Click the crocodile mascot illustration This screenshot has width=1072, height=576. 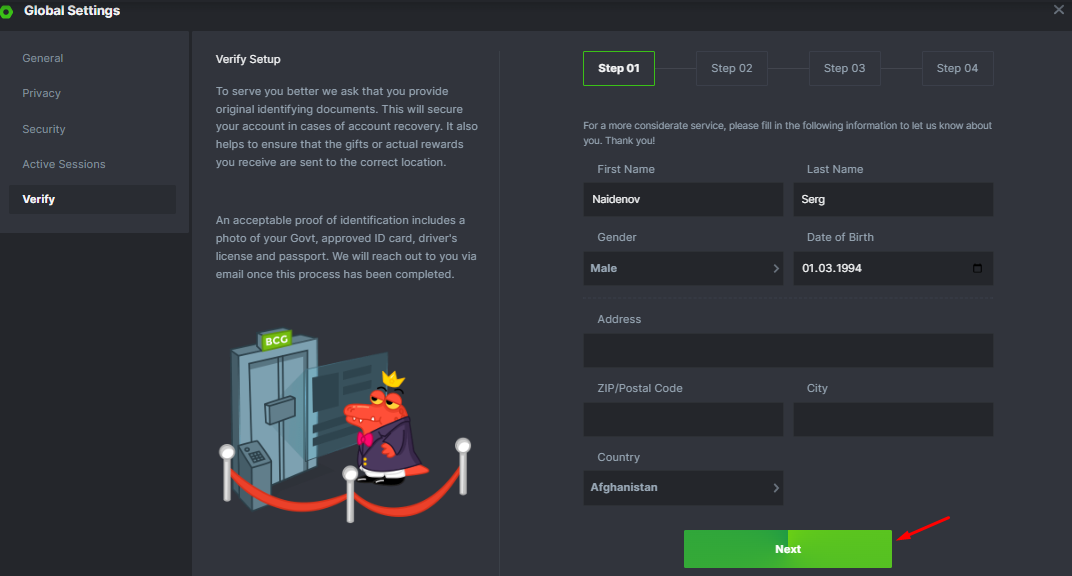[384, 428]
